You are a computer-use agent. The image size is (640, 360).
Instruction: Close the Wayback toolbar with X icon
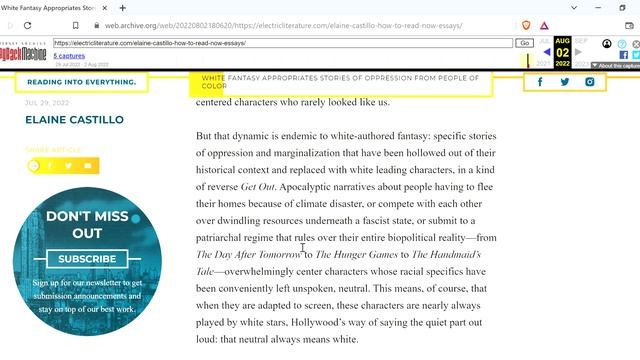(x=636, y=44)
